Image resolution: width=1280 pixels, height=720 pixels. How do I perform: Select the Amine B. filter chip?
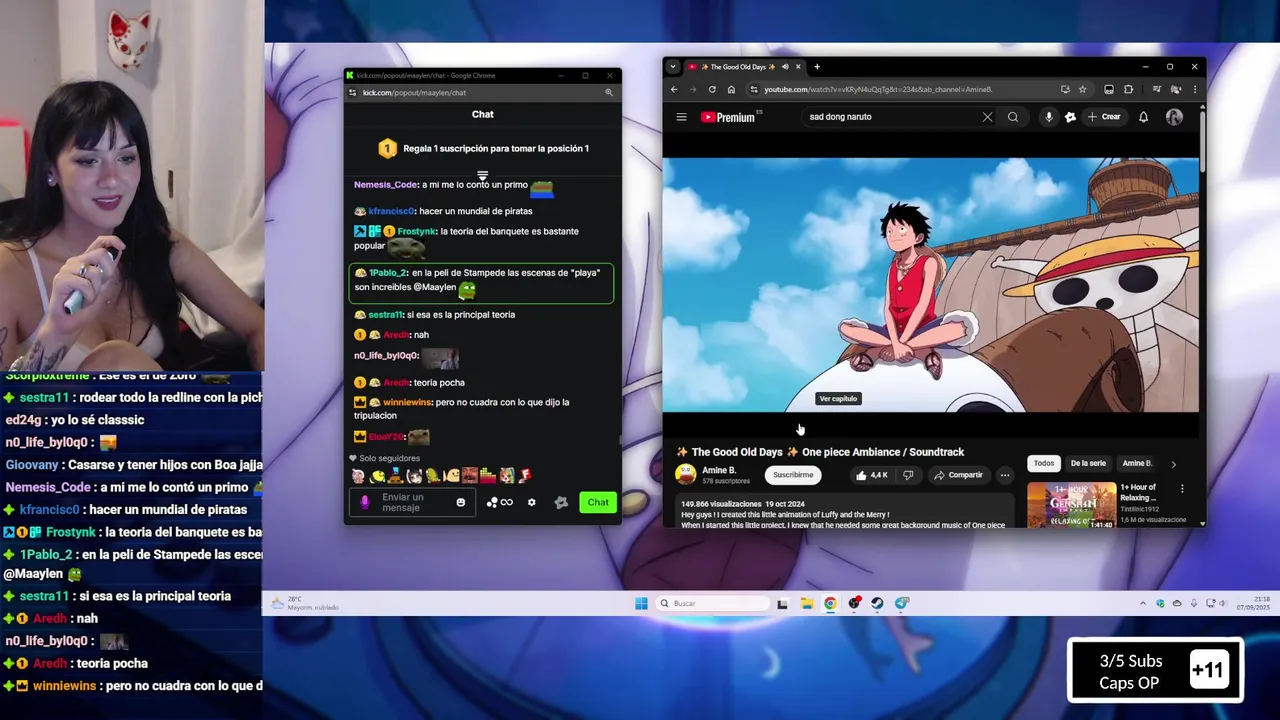[x=1136, y=463]
